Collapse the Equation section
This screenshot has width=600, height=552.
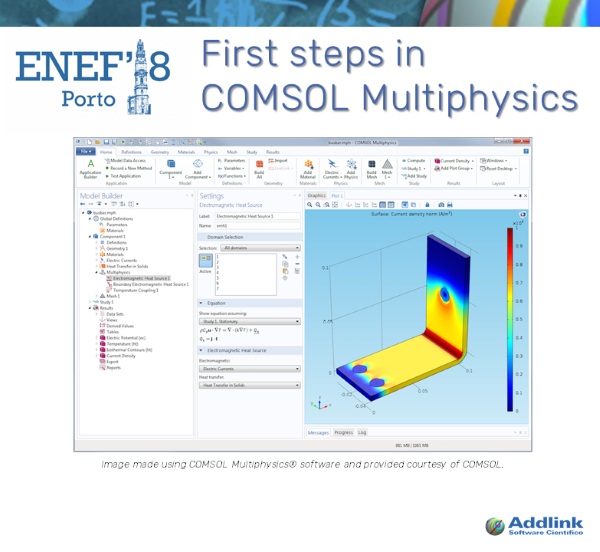point(201,301)
